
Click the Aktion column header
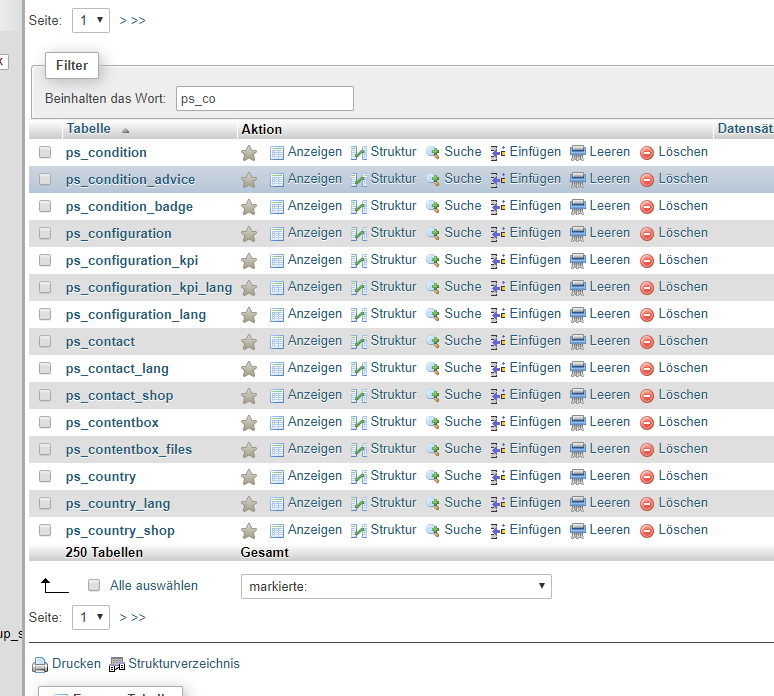click(261, 129)
